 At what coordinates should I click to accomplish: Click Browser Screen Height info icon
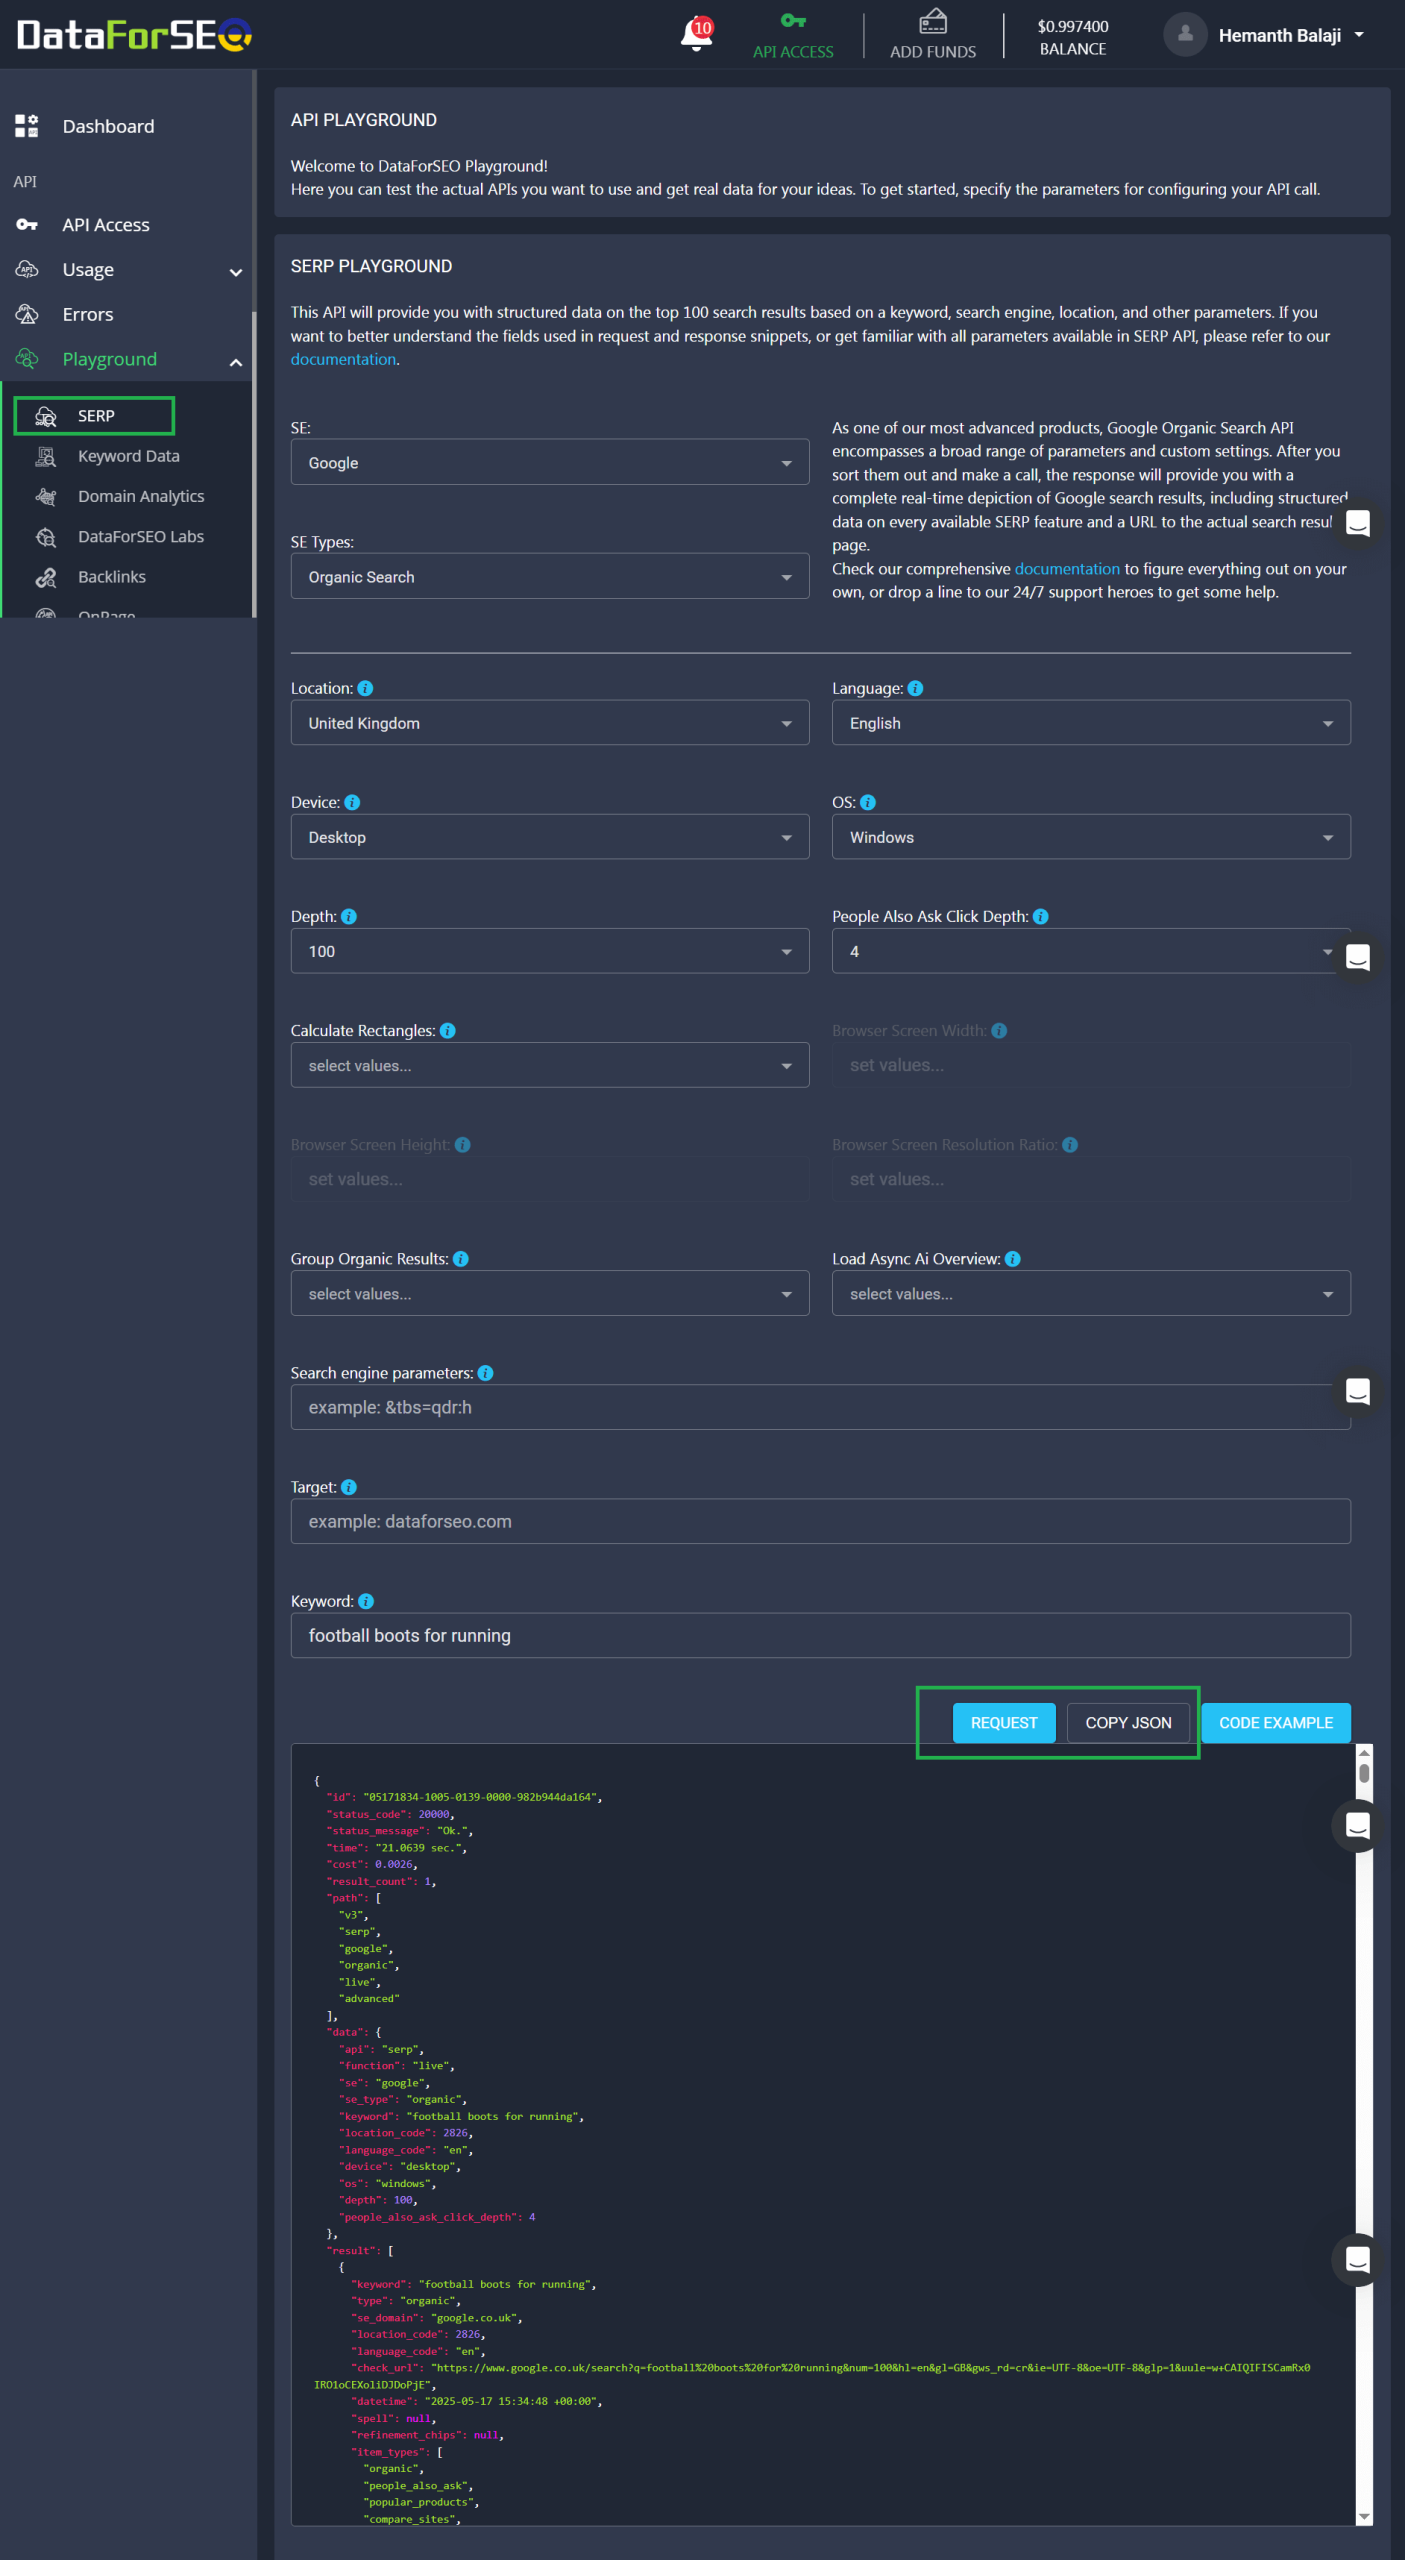click(463, 1145)
